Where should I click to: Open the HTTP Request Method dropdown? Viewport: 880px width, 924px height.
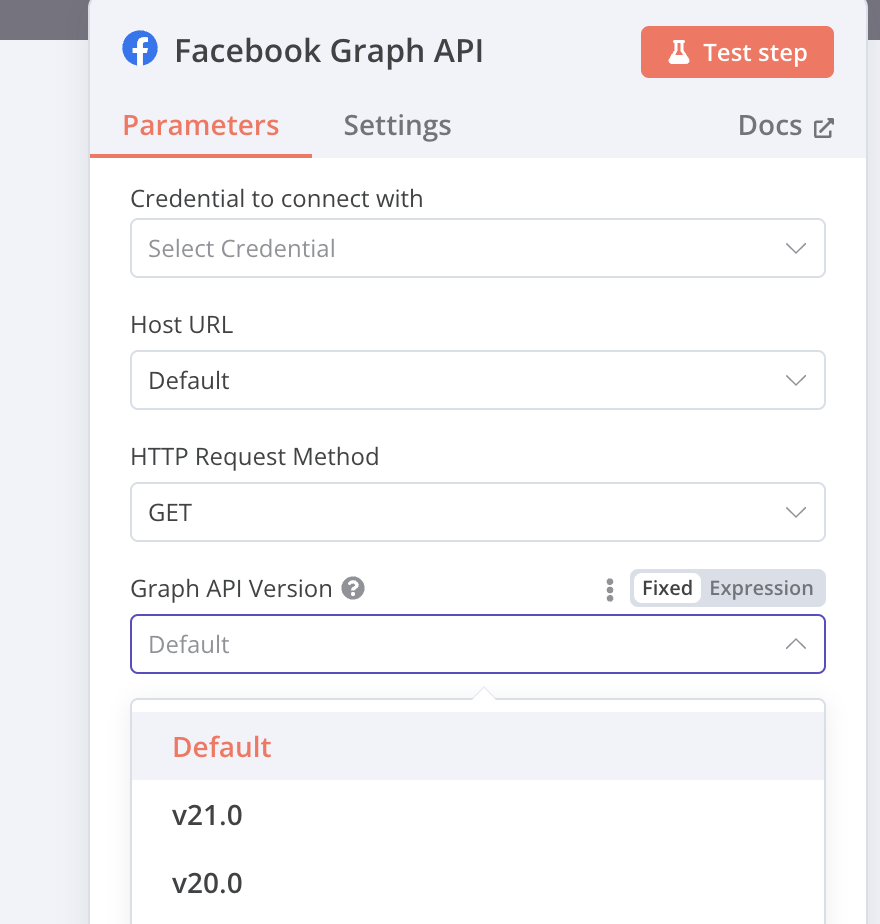(x=477, y=512)
